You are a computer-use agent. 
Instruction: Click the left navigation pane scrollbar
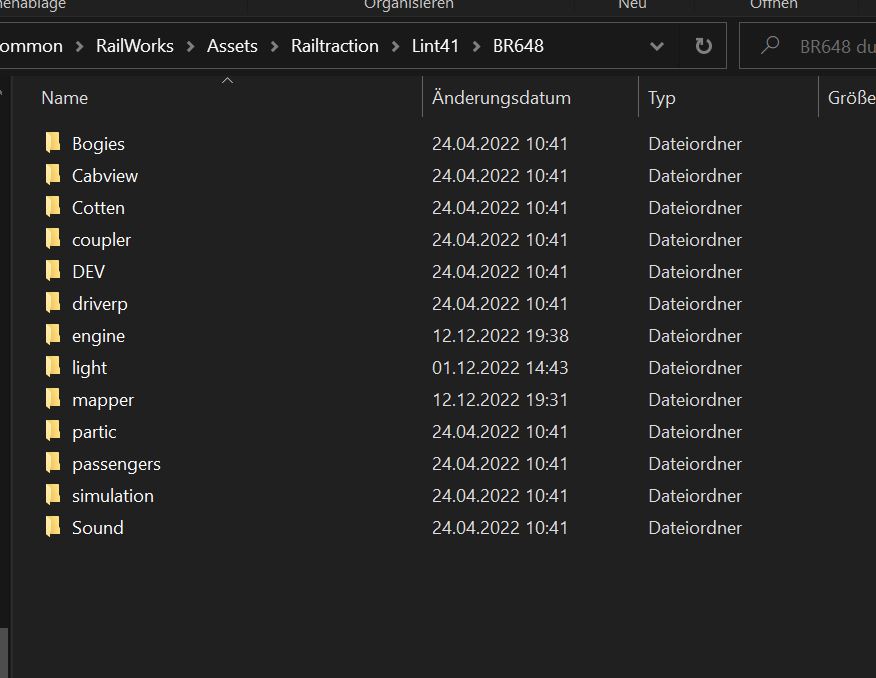coord(4,650)
